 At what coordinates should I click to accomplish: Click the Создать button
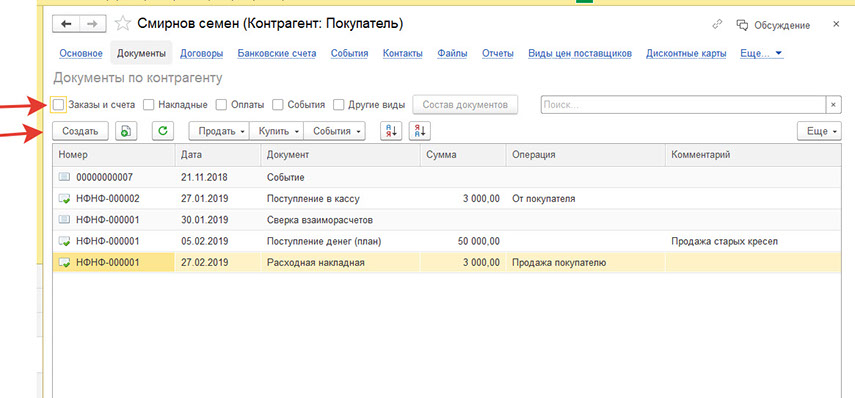[x=80, y=131]
